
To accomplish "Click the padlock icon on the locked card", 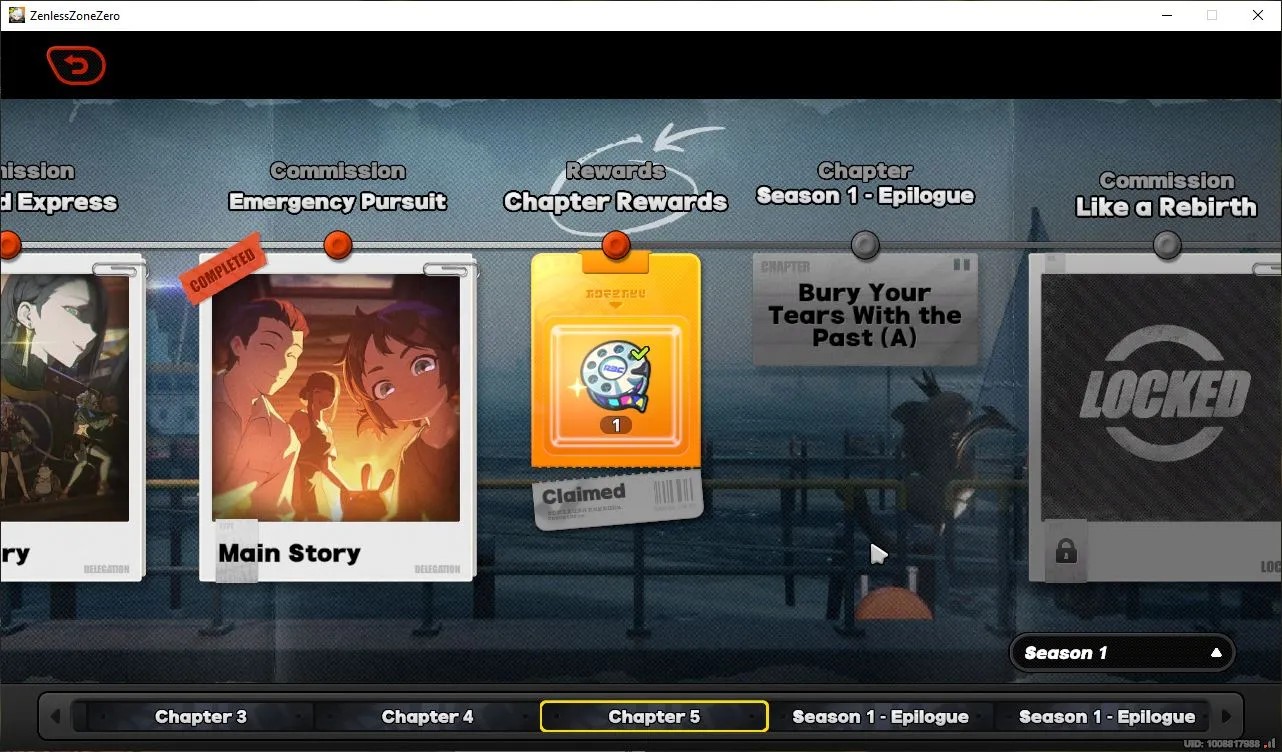I will coord(1066,551).
